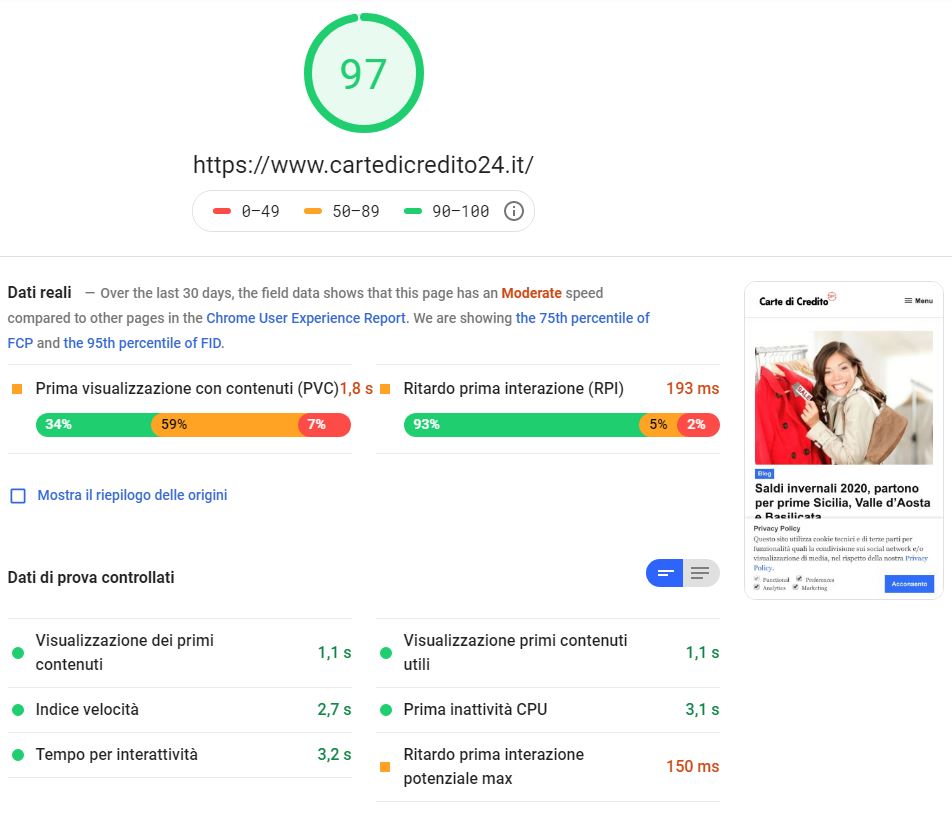
Task: Switch to compact metrics view
Action: click(665, 573)
